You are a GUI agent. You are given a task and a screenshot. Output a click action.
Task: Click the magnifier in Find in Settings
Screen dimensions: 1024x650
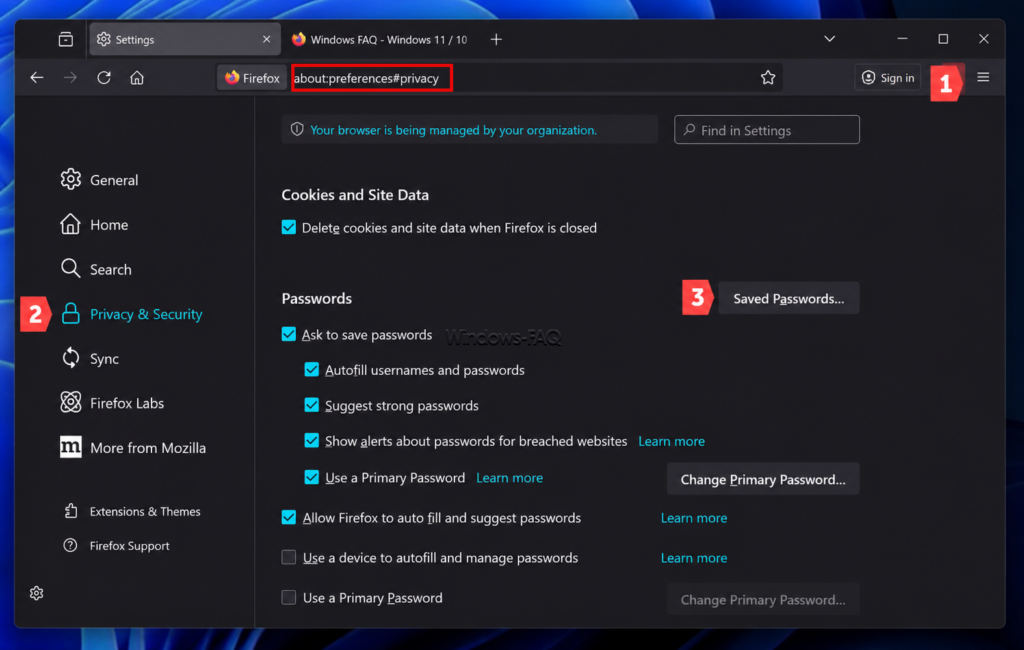point(689,130)
